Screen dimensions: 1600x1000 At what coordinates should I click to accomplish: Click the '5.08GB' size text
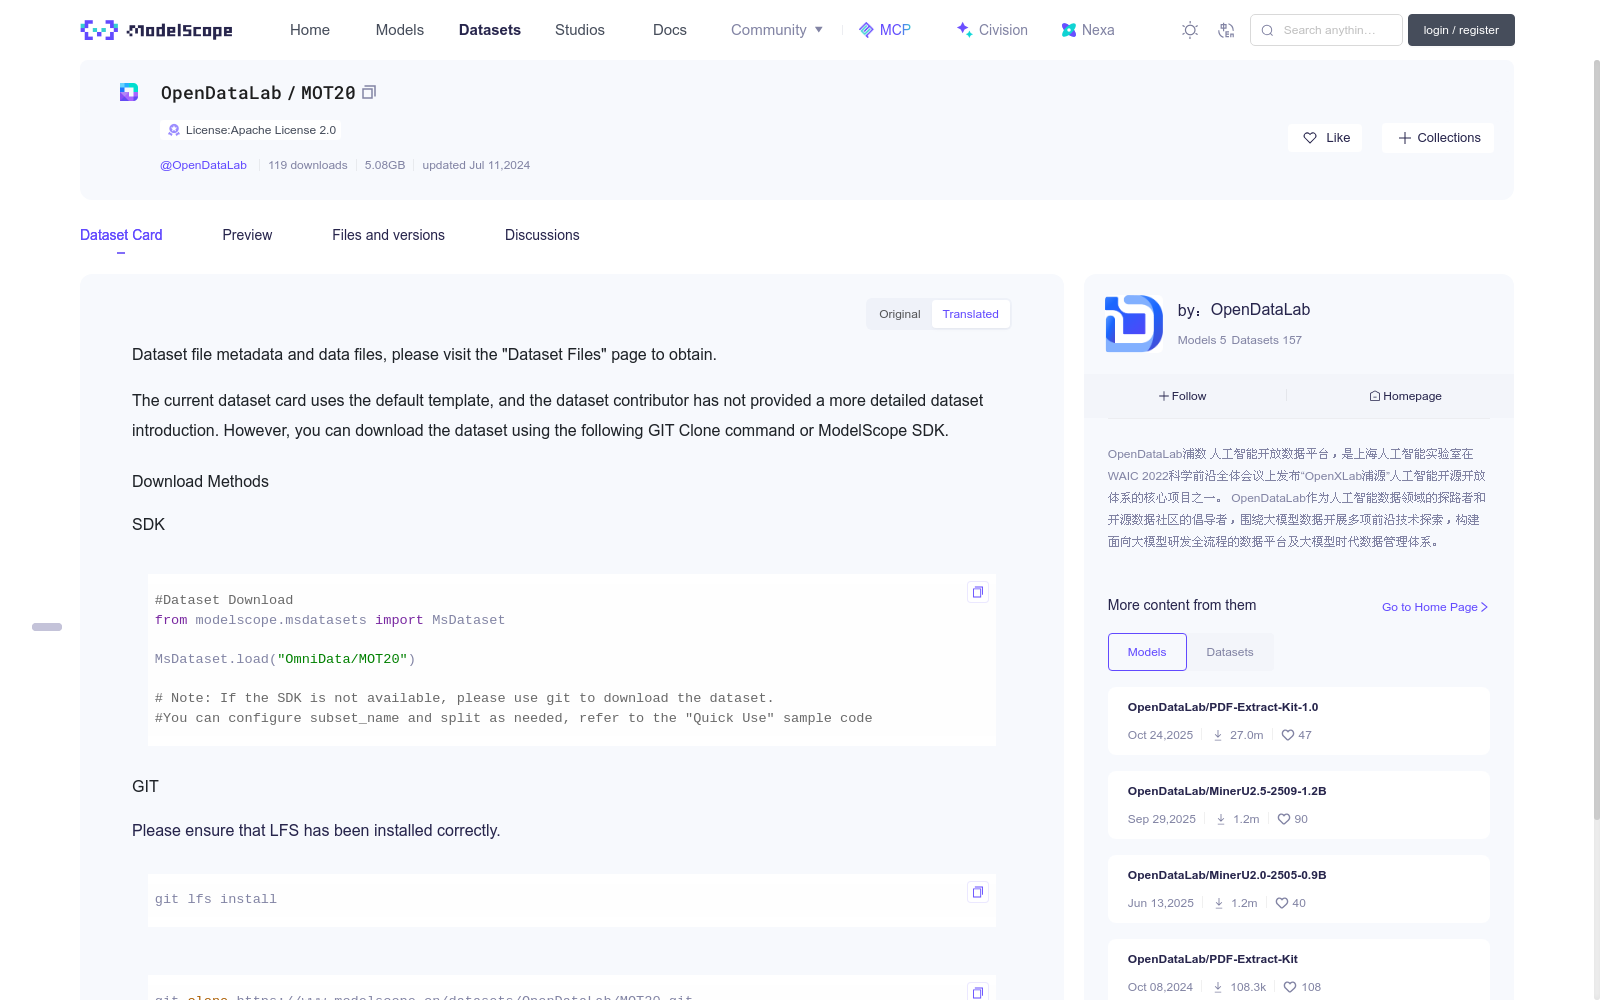385,165
